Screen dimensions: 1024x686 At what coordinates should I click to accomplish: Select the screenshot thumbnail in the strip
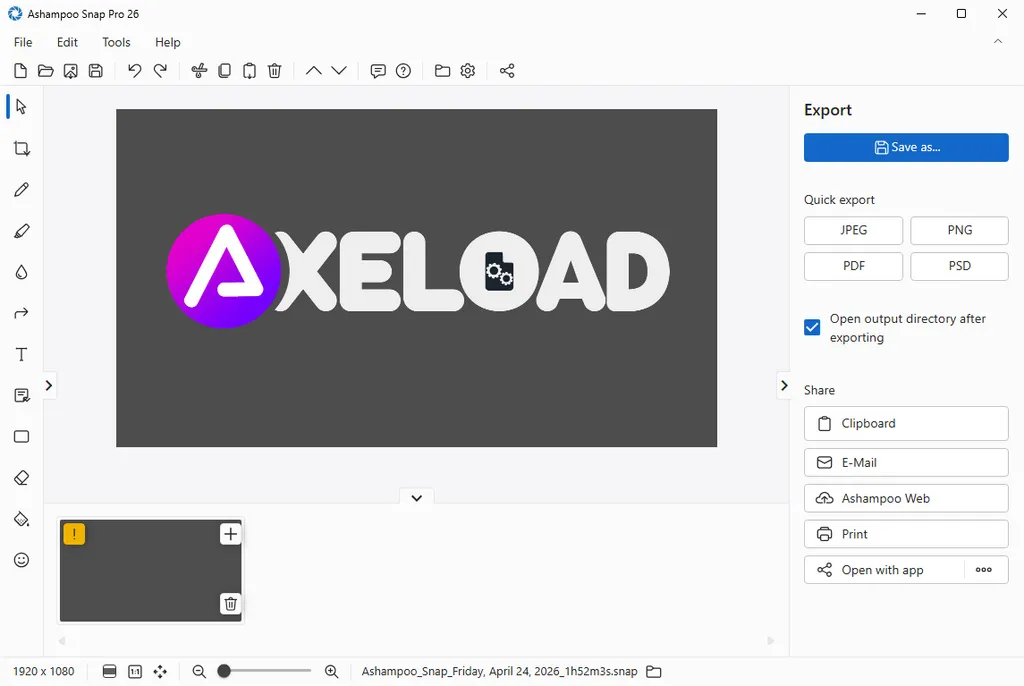point(151,570)
